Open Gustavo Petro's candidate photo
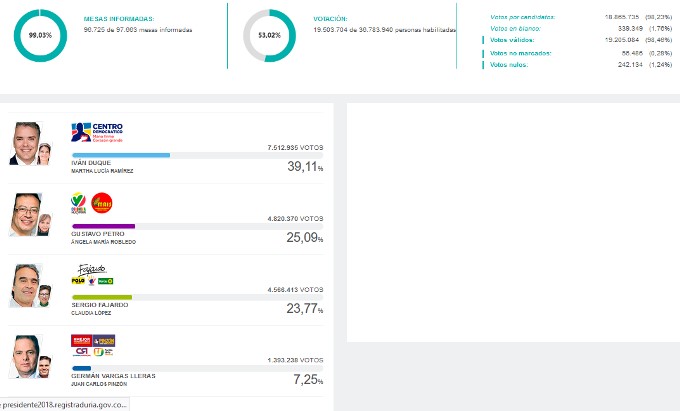The image size is (680, 411). (x=25, y=214)
